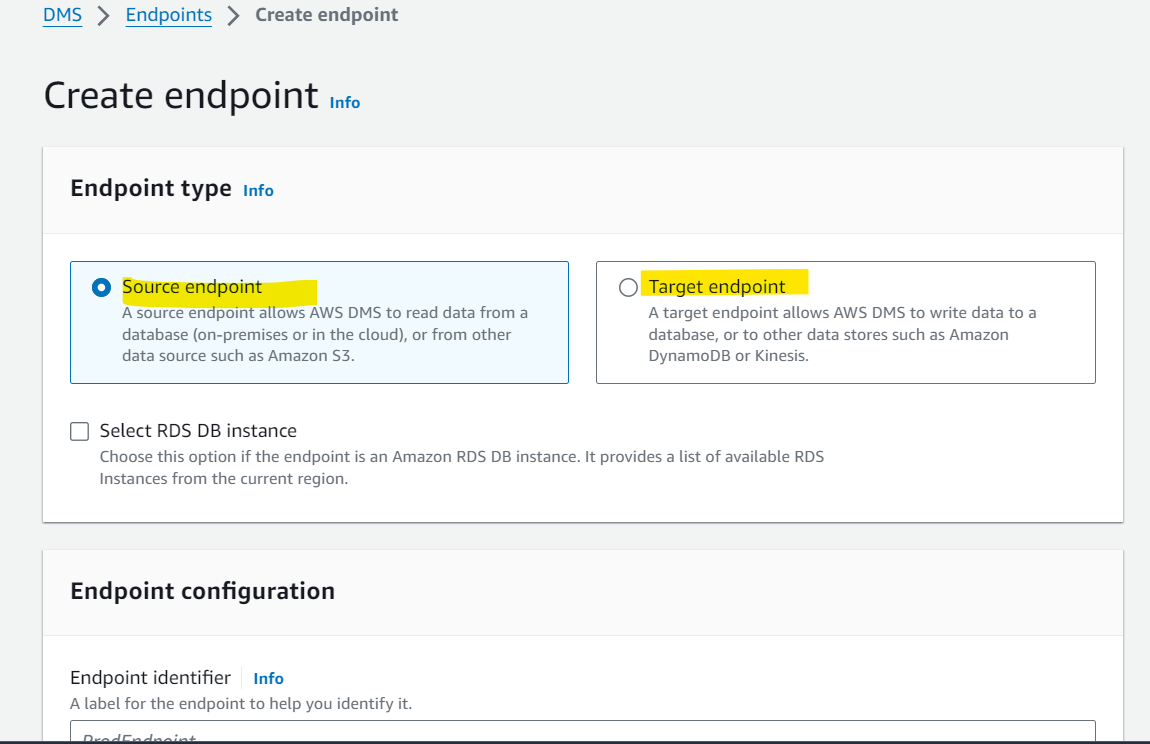This screenshot has width=1150, height=744.
Task: Click the Target endpoint card description
Action: (842, 335)
